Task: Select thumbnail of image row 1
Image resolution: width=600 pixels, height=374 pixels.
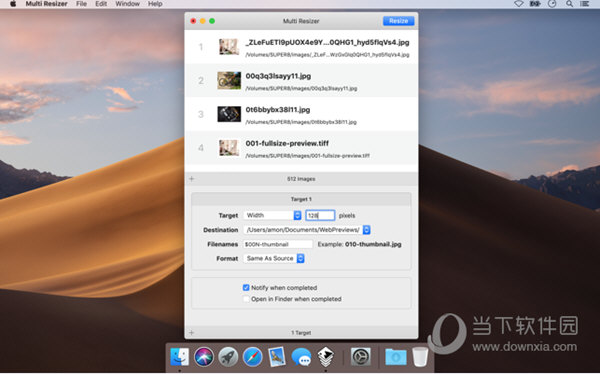Action: 229,47
